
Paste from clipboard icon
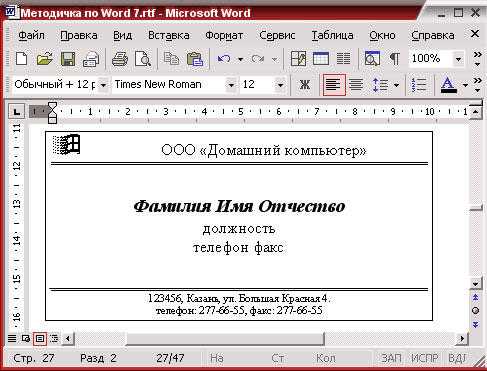click(x=195, y=59)
